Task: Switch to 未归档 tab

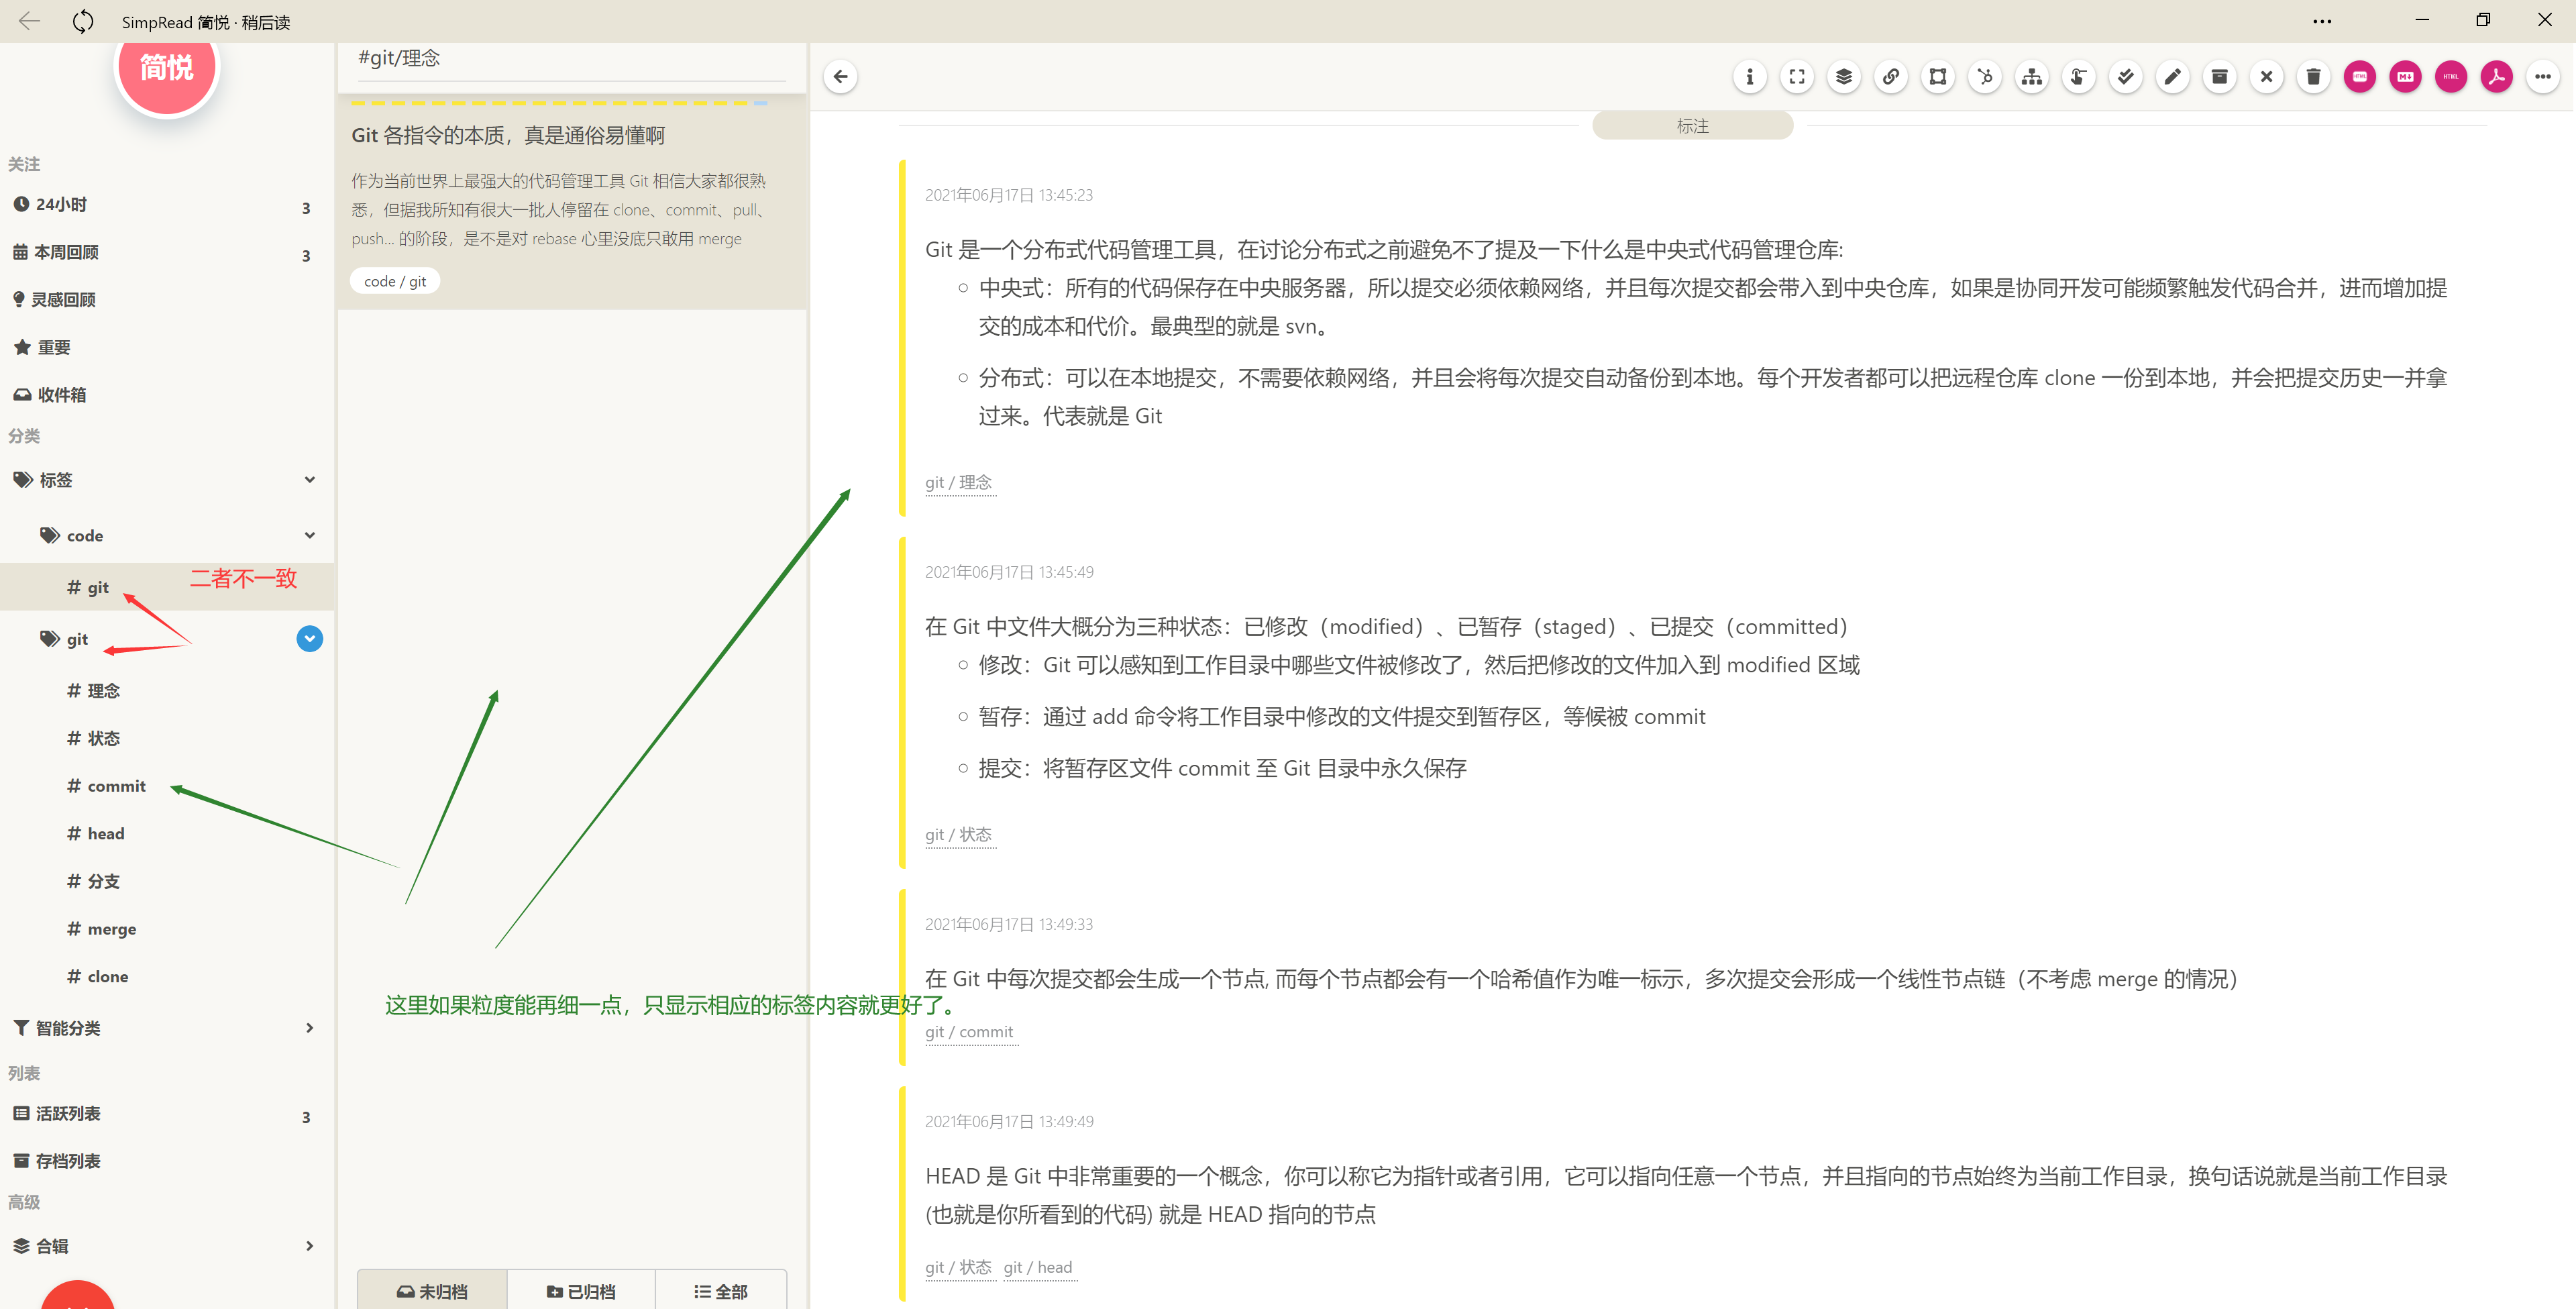Action: point(432,1291)
